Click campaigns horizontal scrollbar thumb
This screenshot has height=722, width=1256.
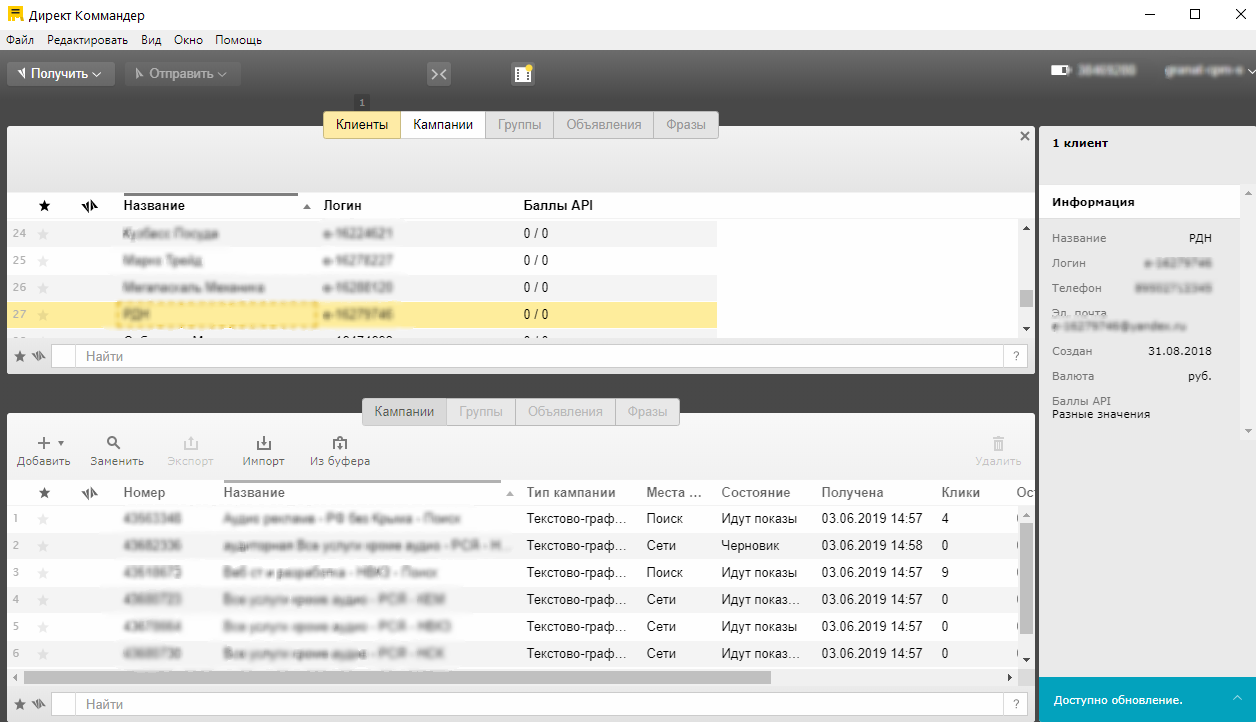click(x=397, y=677)
